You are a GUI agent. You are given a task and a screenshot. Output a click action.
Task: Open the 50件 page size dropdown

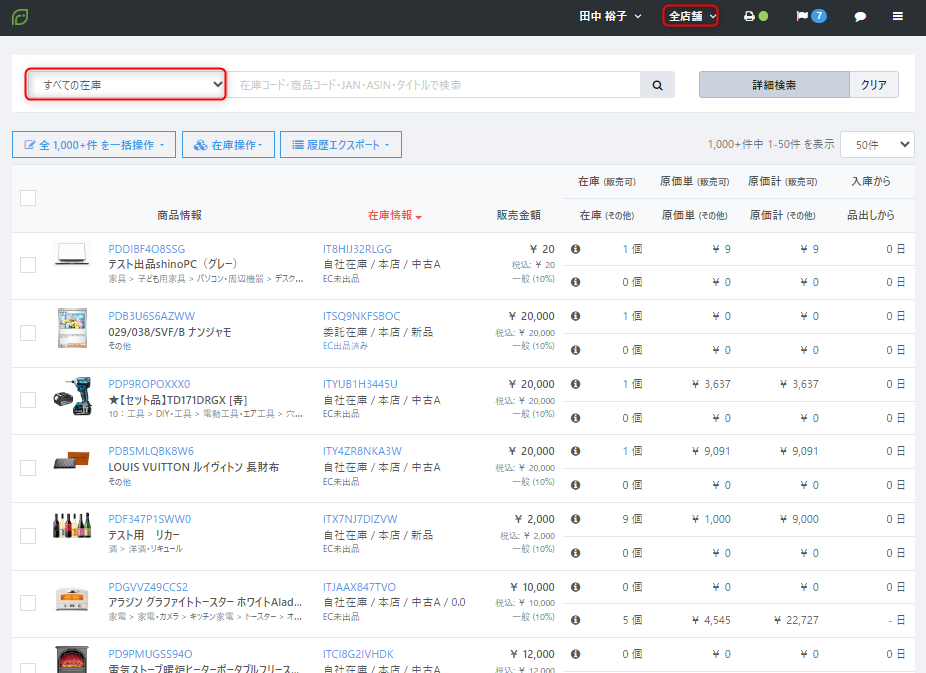pos(877,144)
